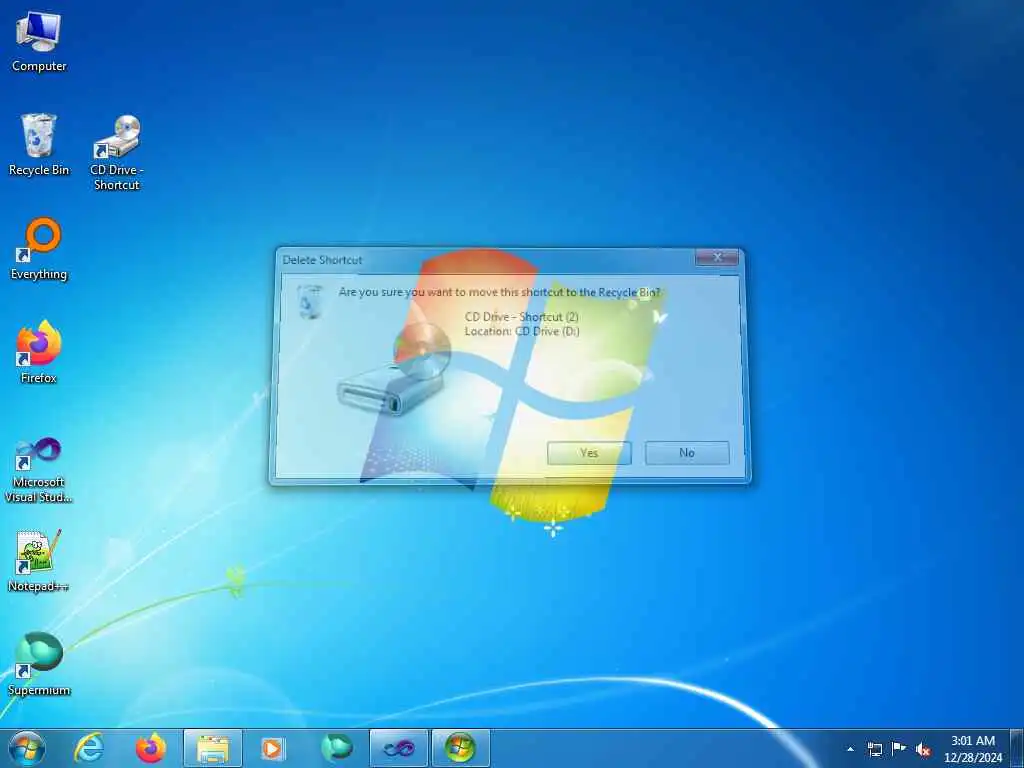
Task: Select the CD Drive - Shortcut icon
Action: click(116, 153)
